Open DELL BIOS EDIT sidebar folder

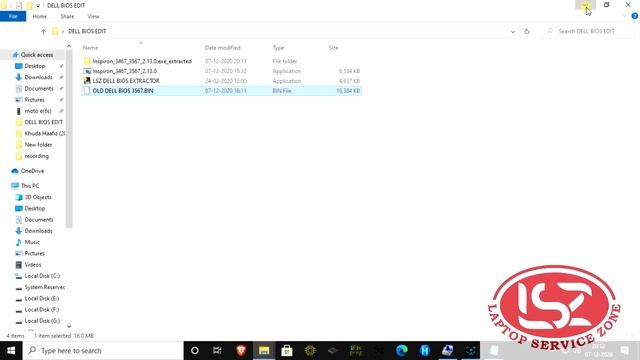tap(43, 122)
